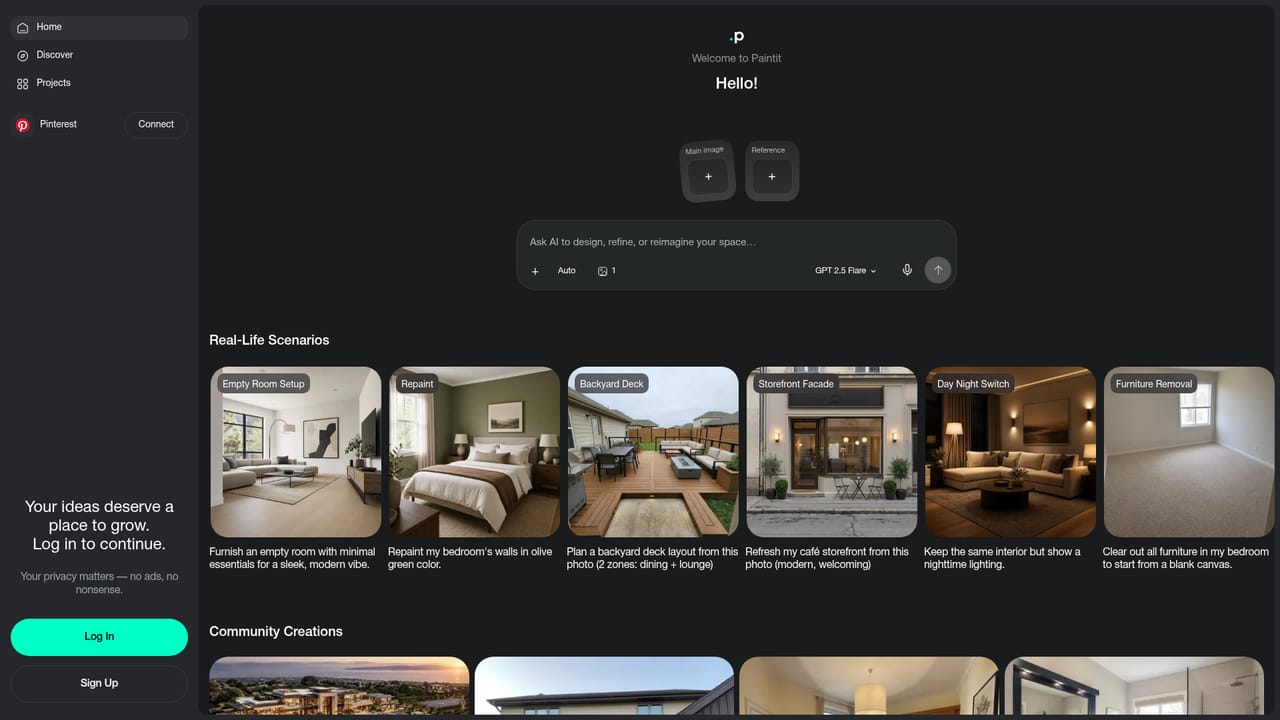Focus the Ask AI prompt input field
Screen dimensions: 1280x720
[736, 242]
